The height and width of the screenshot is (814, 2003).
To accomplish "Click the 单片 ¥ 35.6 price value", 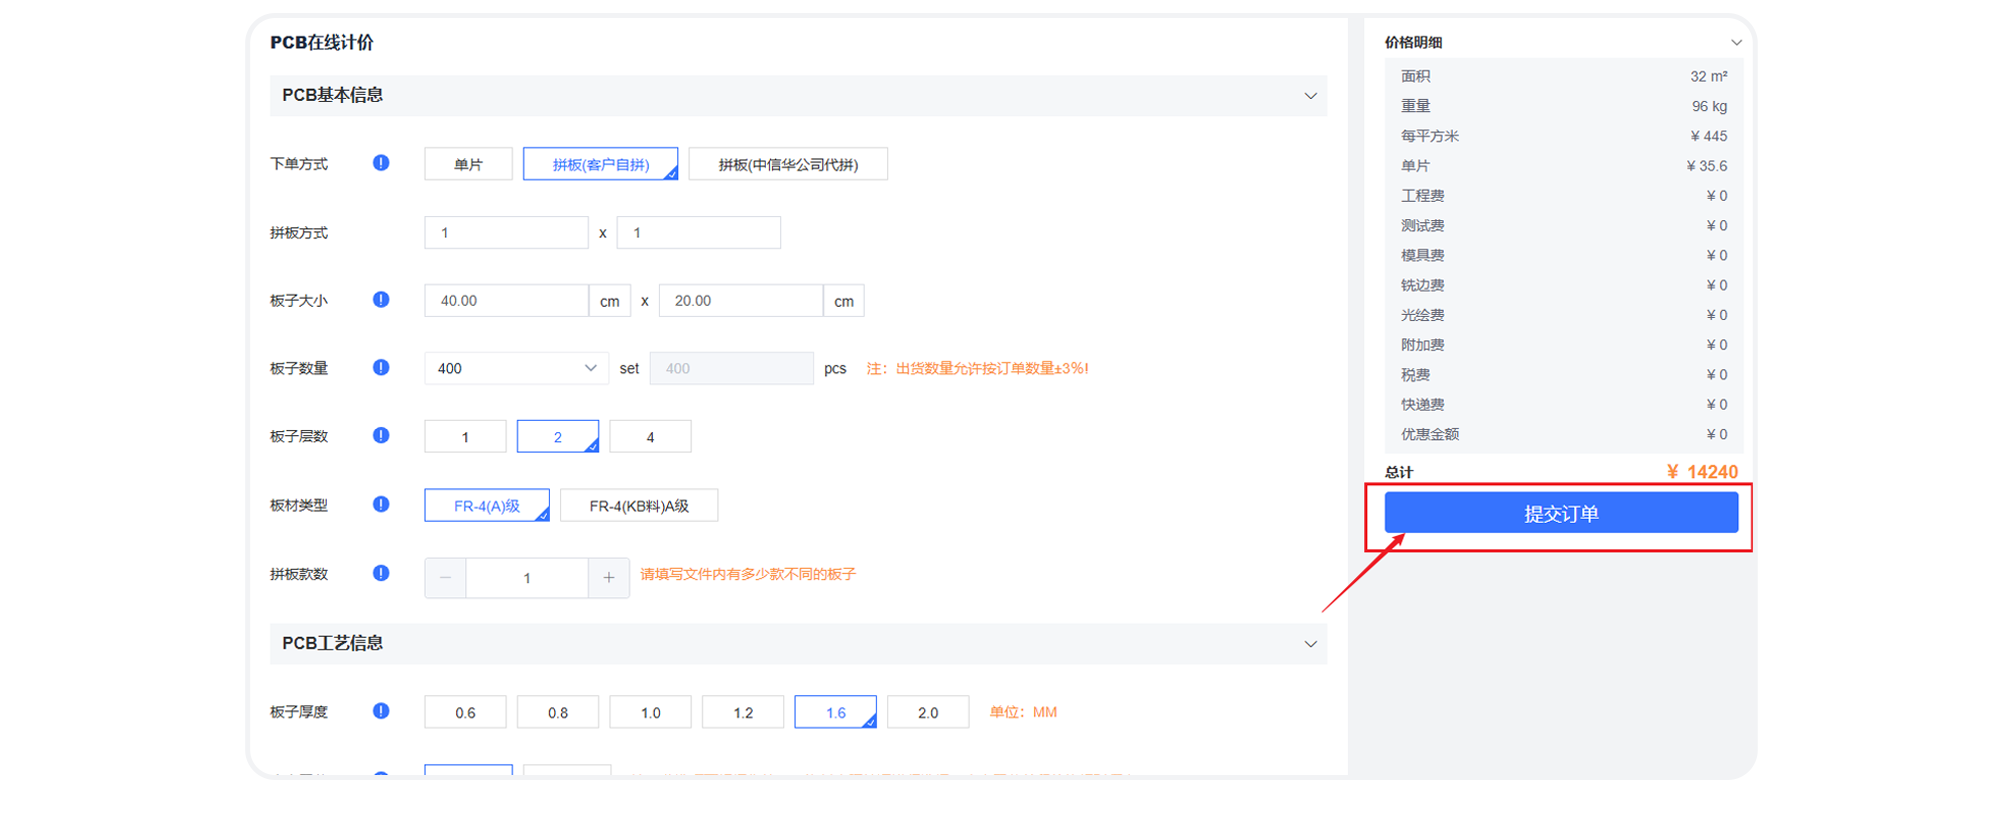I will point(1707,166).
